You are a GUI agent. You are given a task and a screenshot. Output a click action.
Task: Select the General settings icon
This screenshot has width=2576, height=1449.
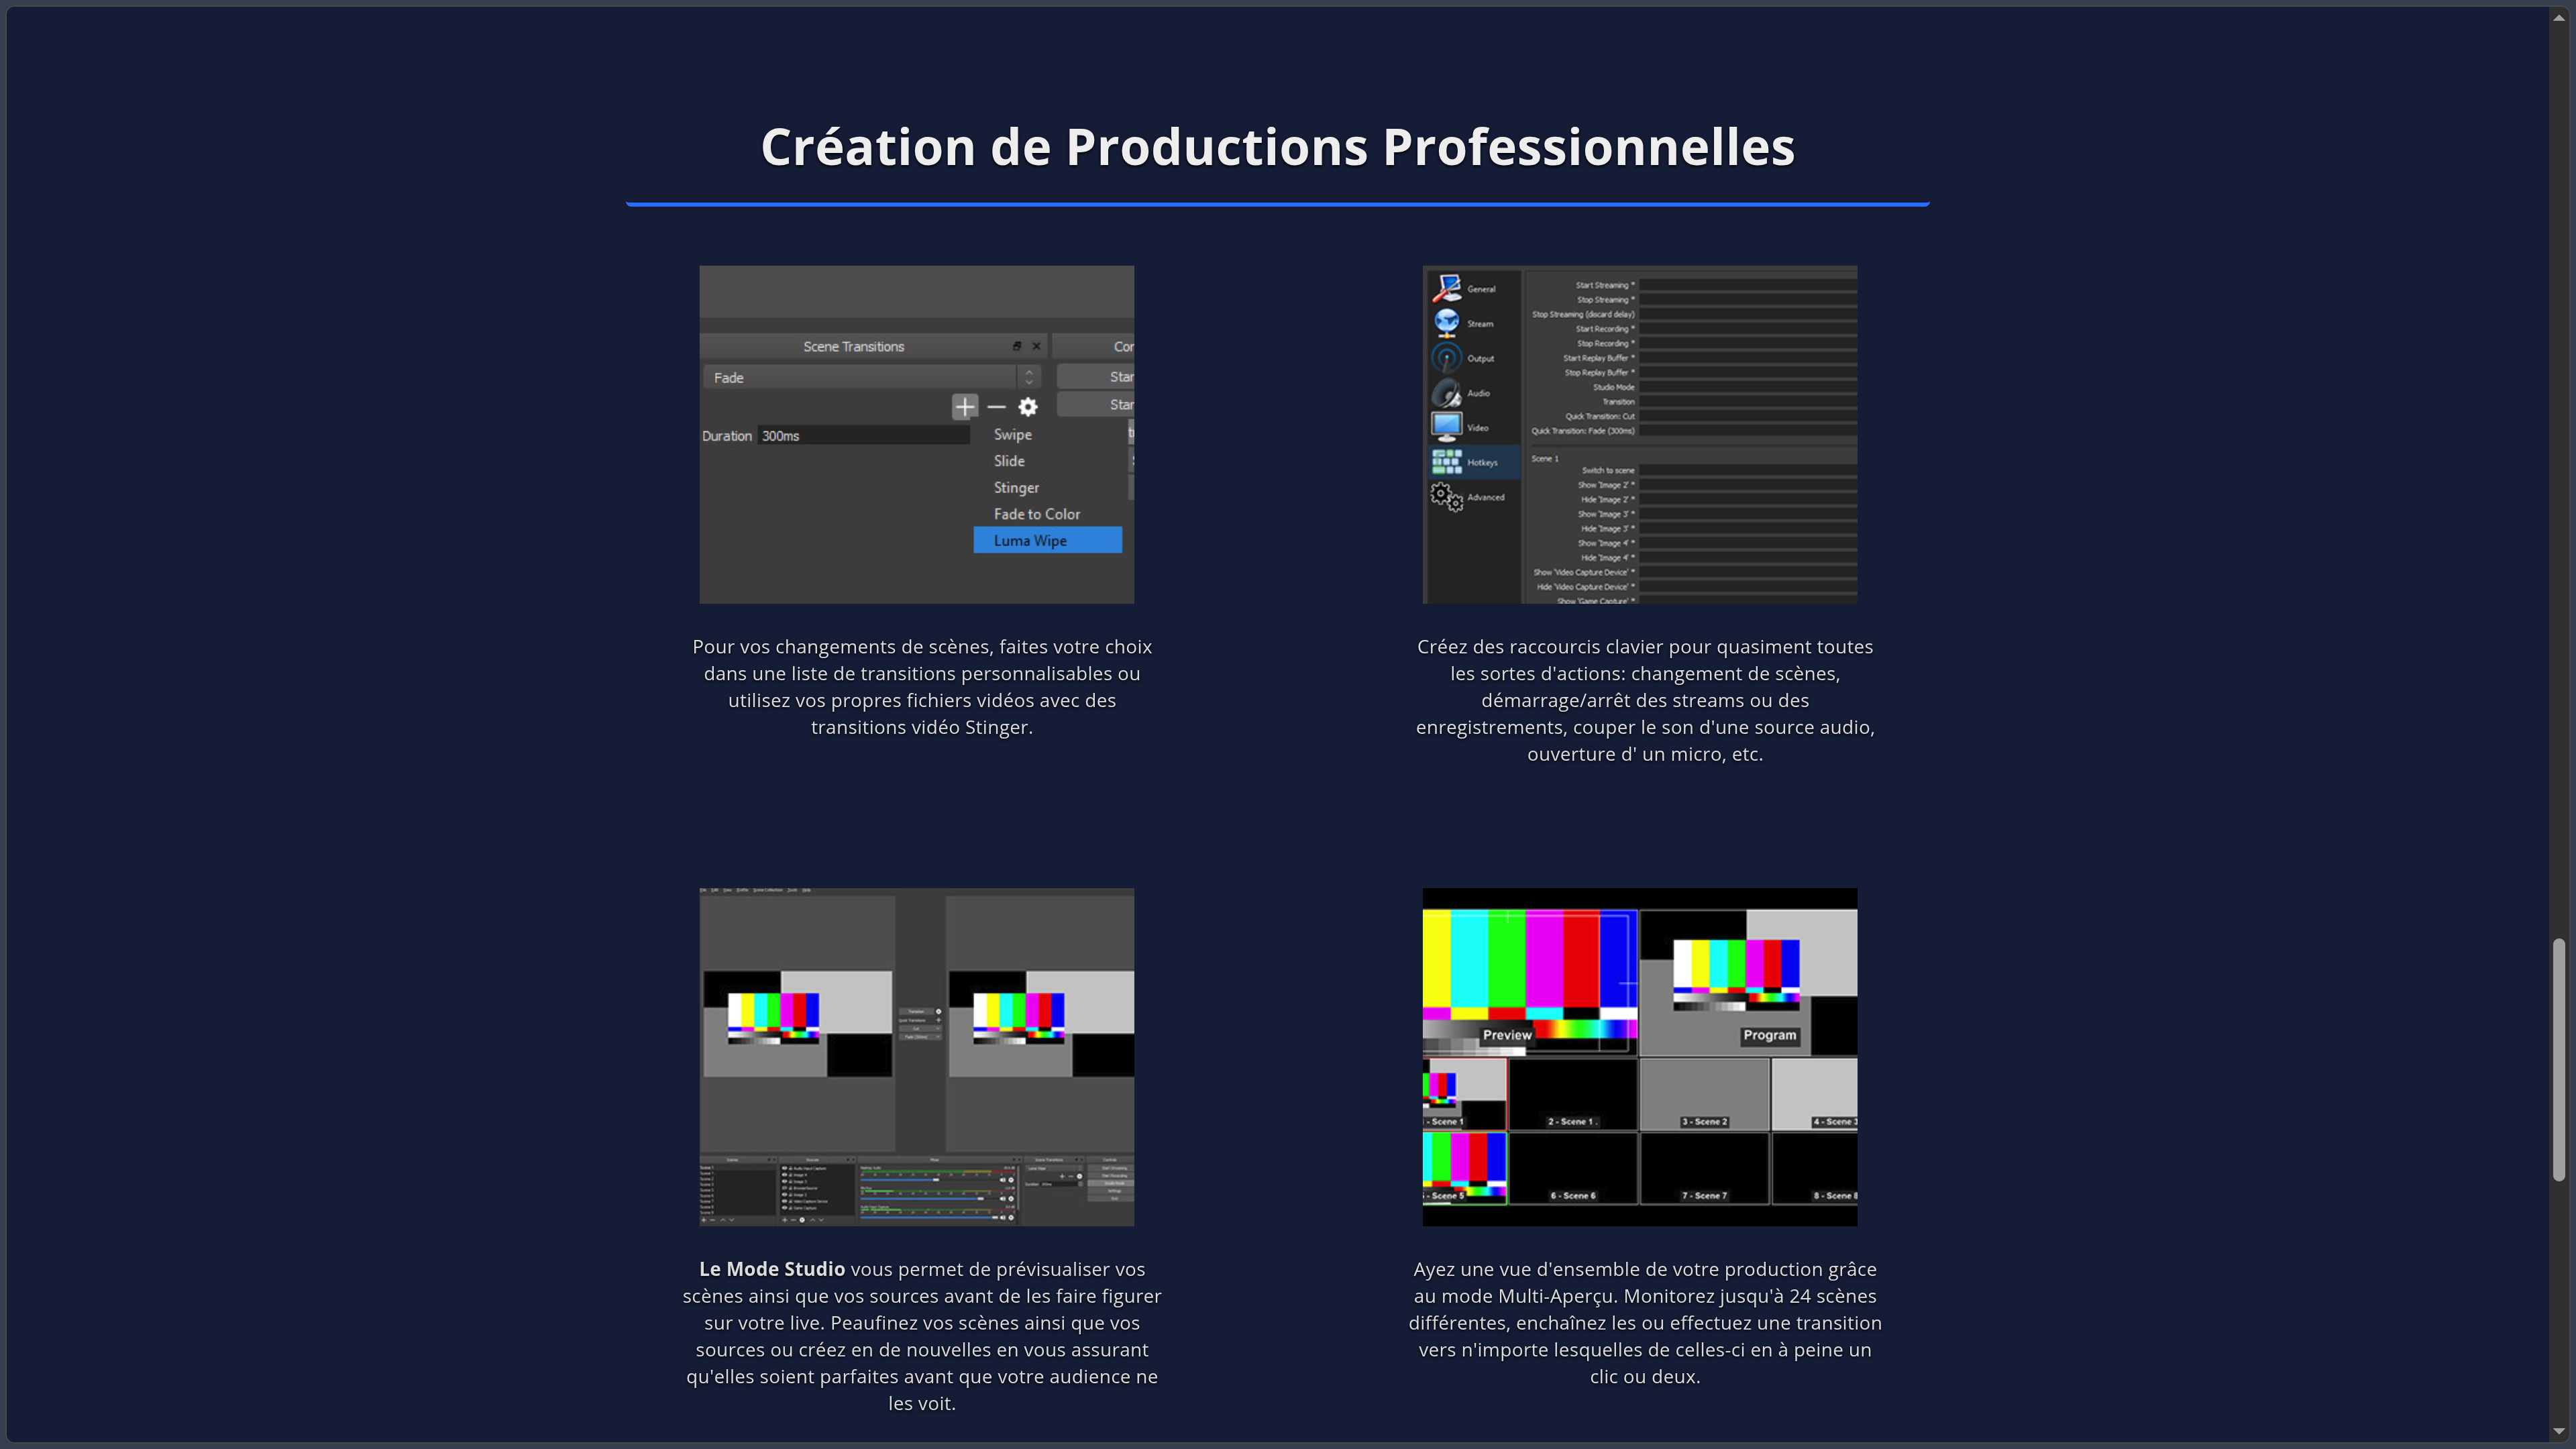1446,288
